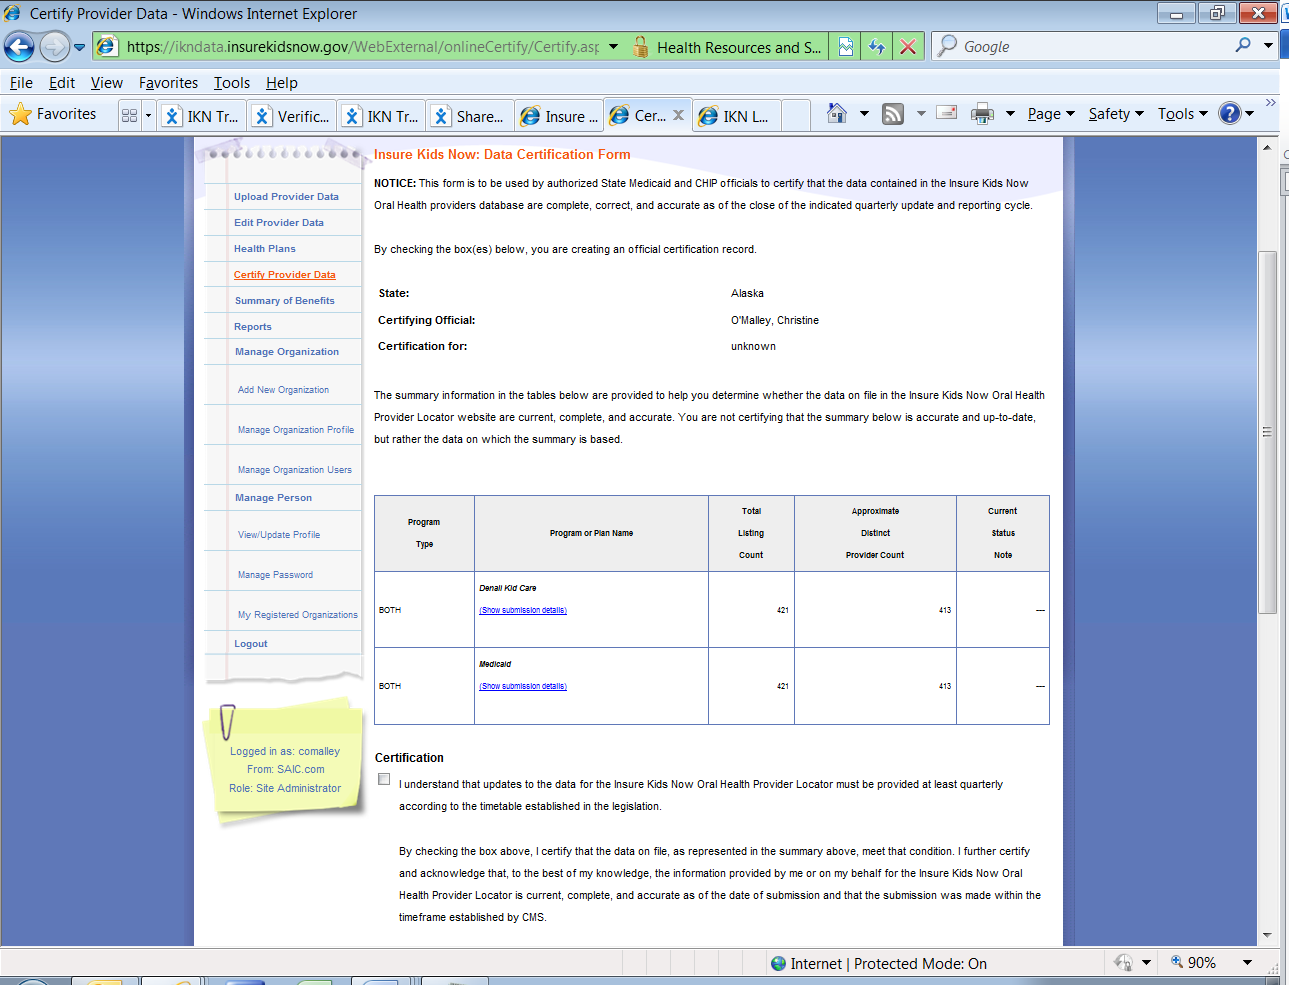
Task: Click the RSS feeds icon
Action: [x=893, y=114]
